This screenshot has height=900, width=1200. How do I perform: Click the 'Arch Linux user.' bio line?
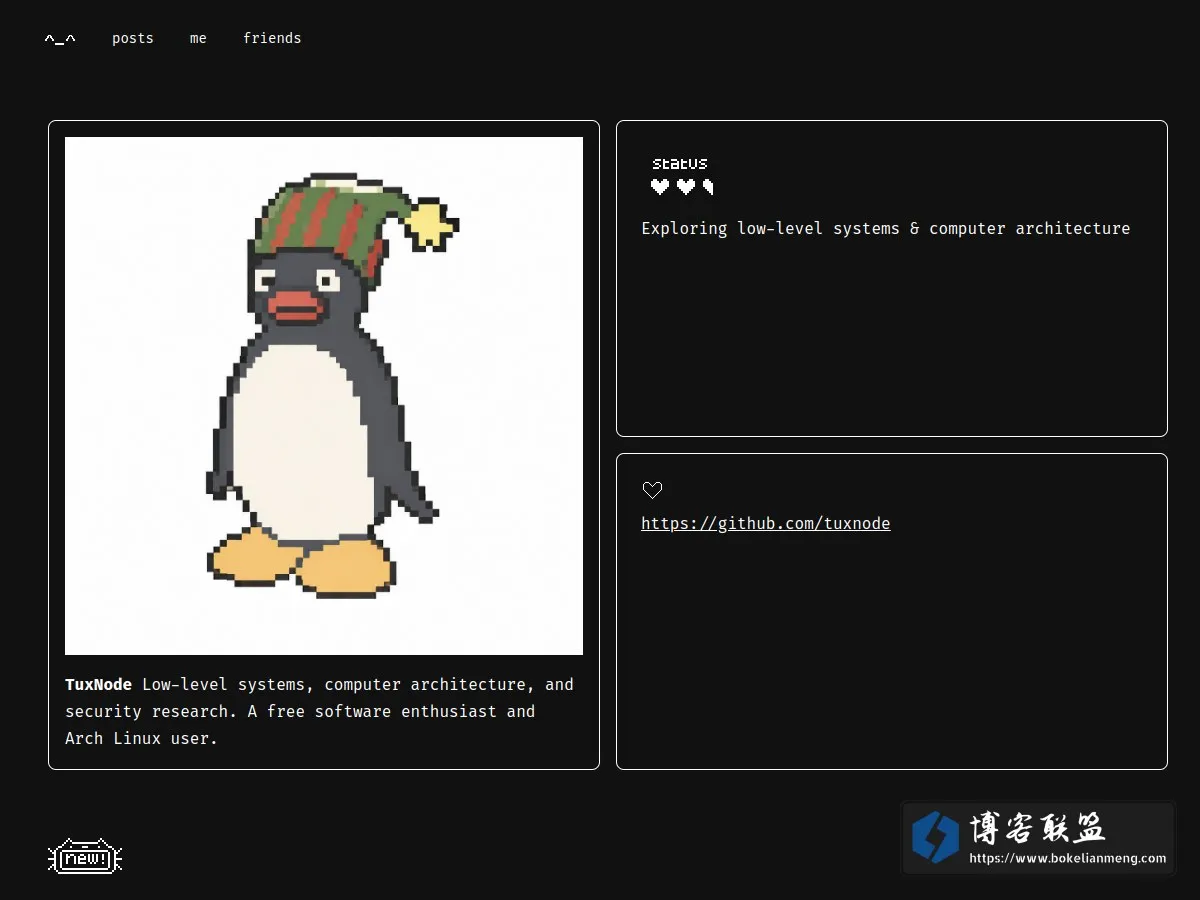141,739
